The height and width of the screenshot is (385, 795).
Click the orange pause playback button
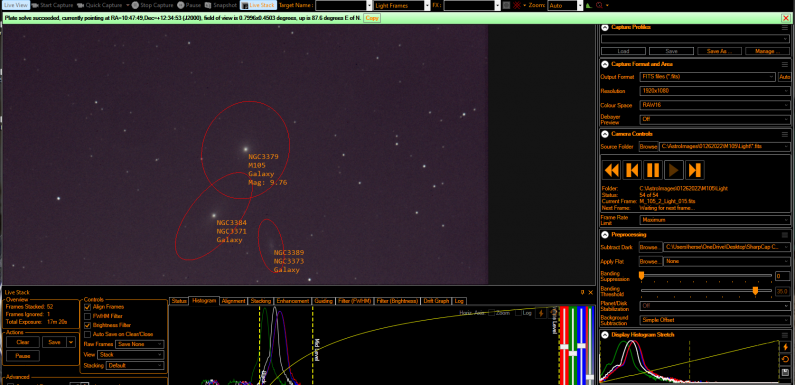[653, 169]
